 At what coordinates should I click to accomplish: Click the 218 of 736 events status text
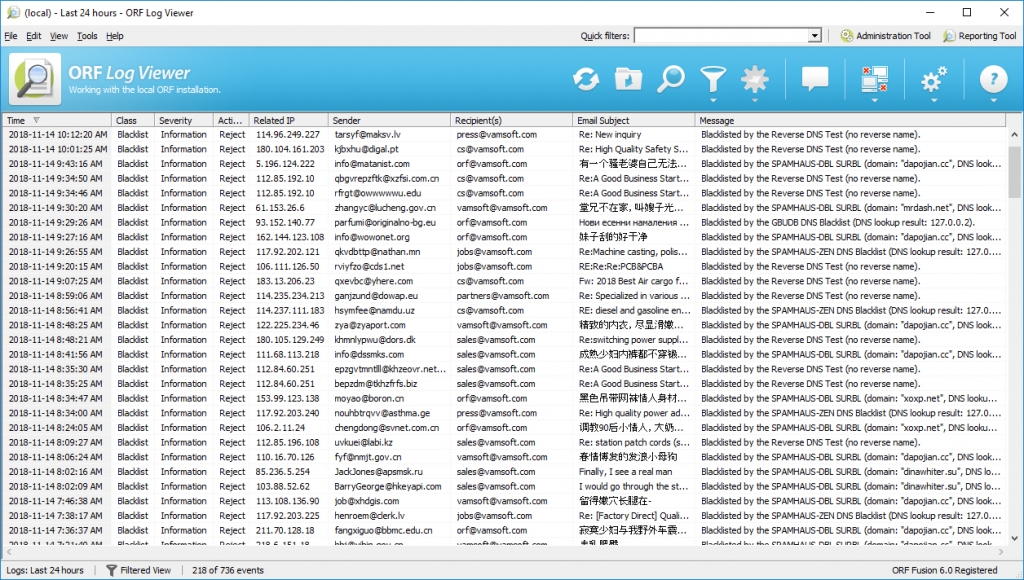(x=228, y=570)
